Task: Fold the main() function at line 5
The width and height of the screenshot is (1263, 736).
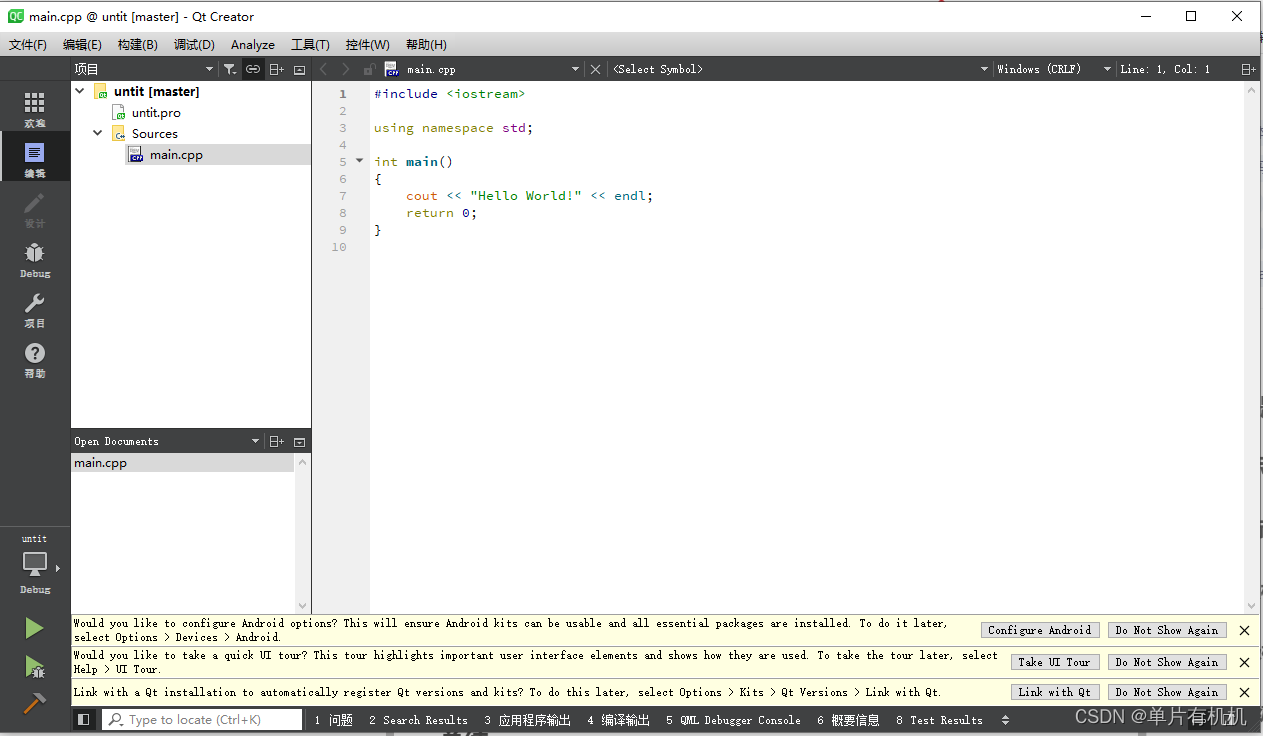Action: point(360,160)
